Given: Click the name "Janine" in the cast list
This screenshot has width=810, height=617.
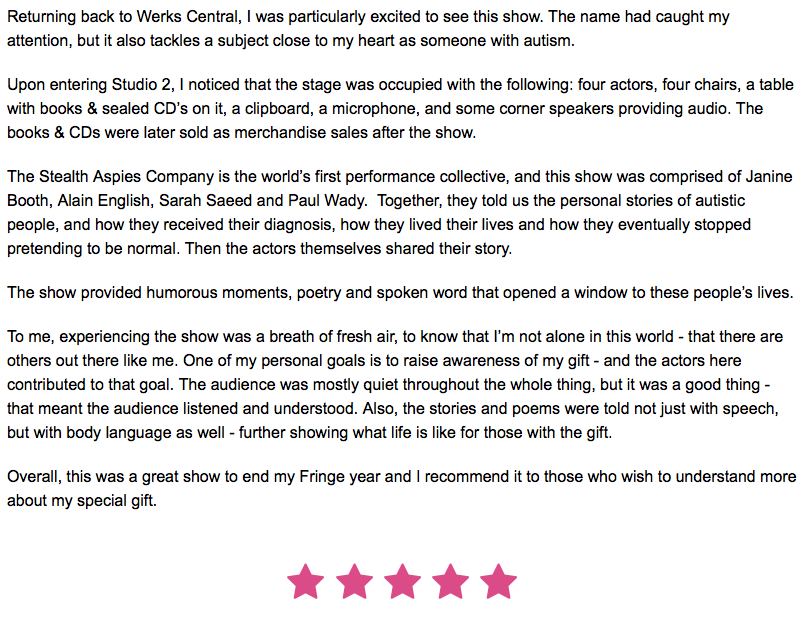Looking at the screenshot, I should pyautogui.click(x=769, y=177).
